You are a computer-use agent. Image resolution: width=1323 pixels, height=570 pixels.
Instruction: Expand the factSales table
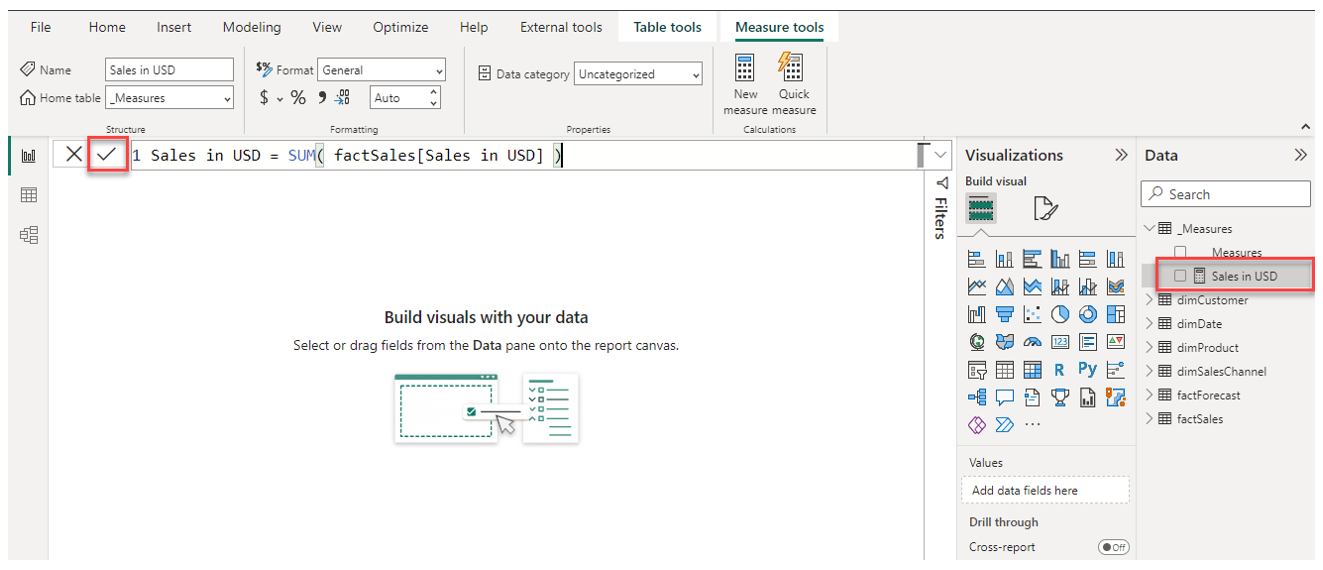point(1150,419)
